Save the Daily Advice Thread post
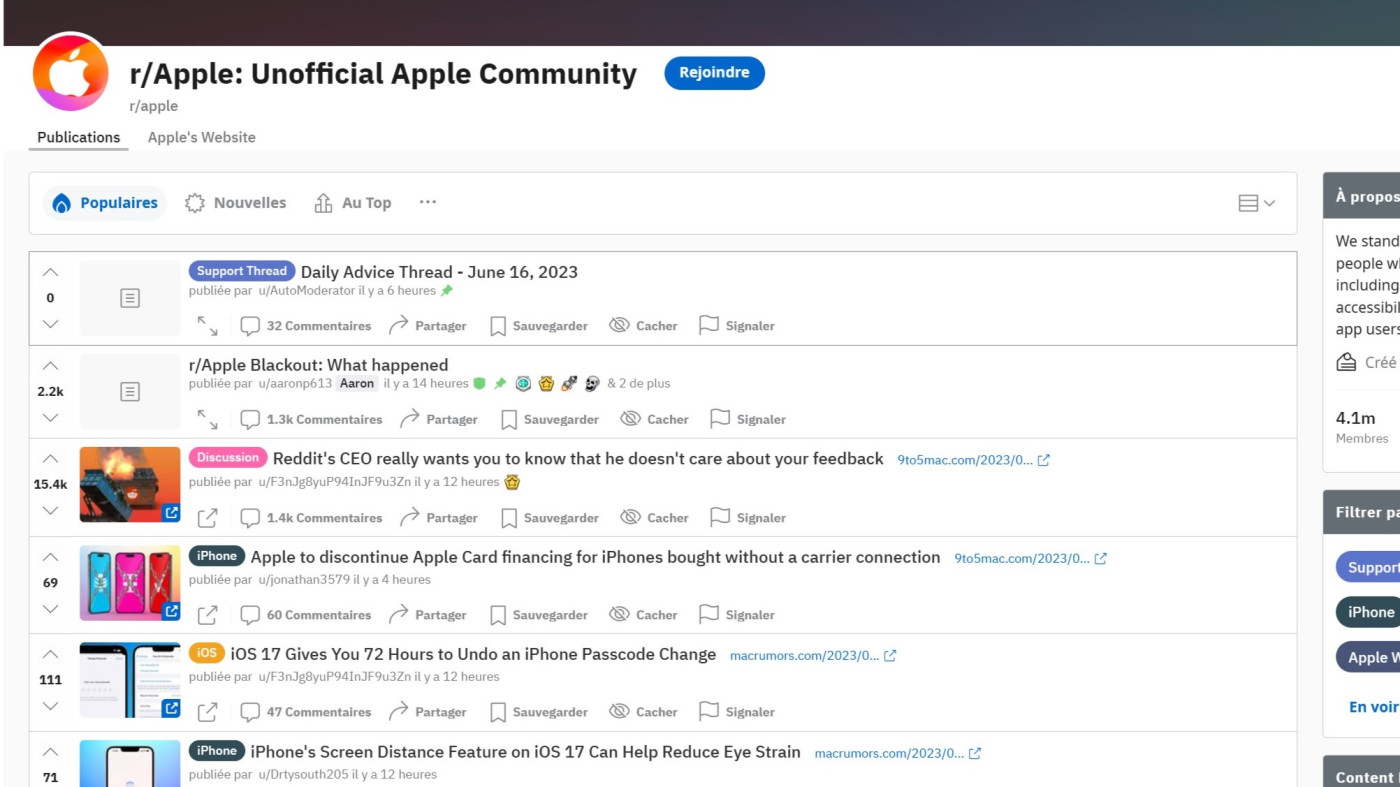Screen dimensions: 1400x787 538,326
